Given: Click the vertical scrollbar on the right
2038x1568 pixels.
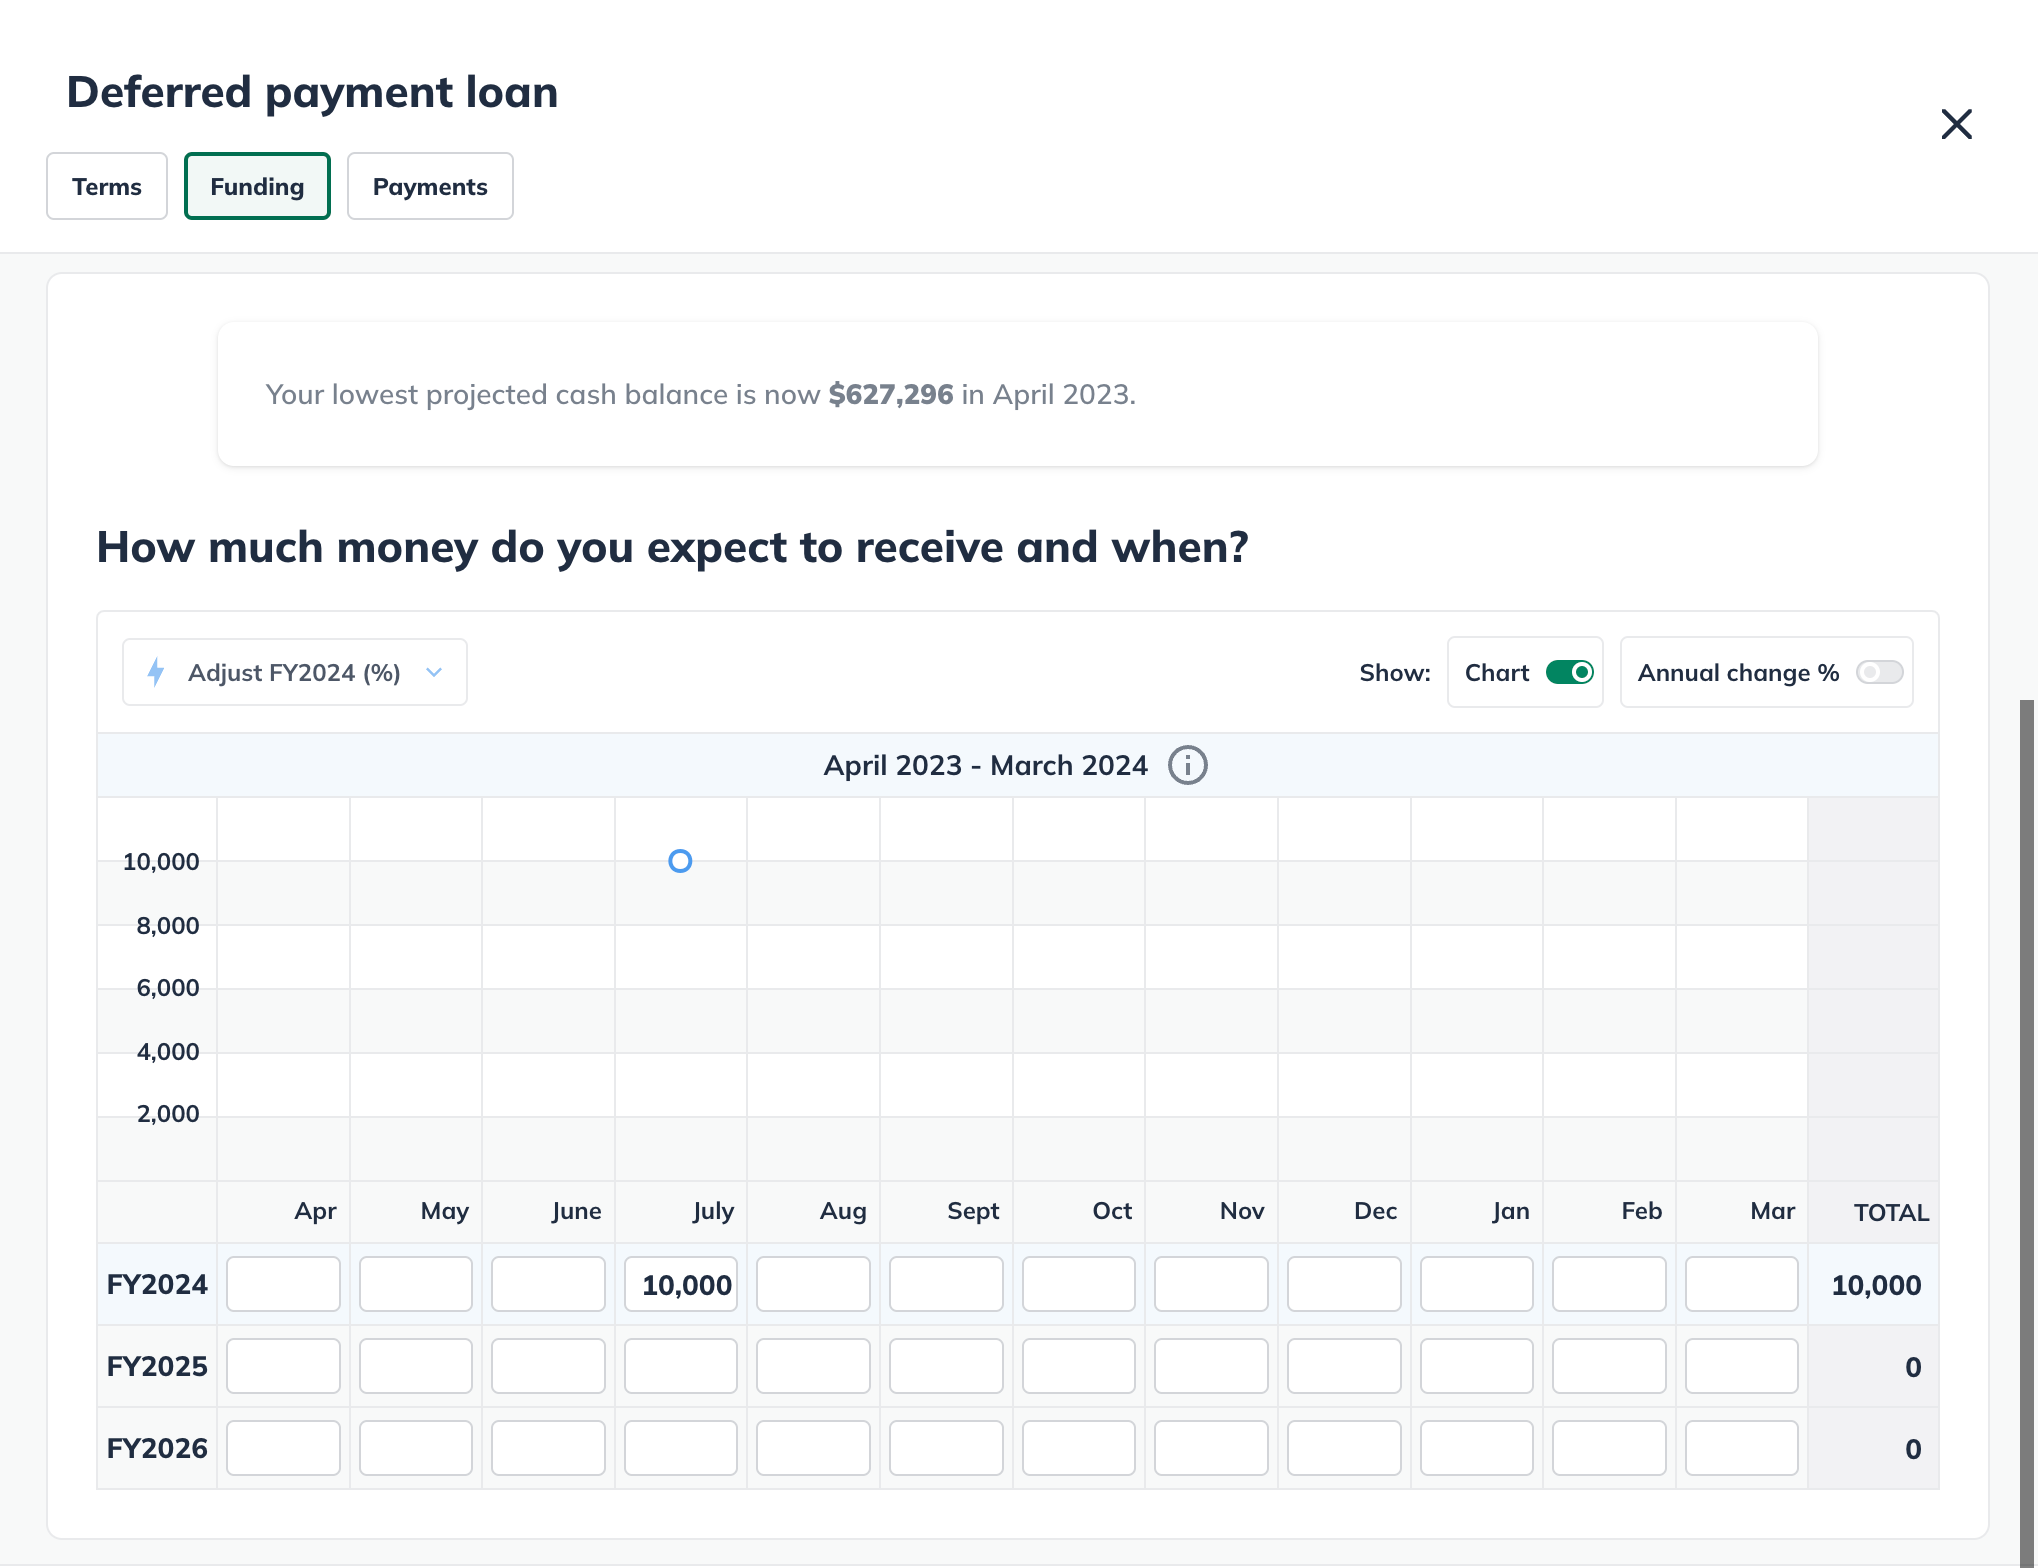Looking at the screenshot, I should tap(2026, 1100).
